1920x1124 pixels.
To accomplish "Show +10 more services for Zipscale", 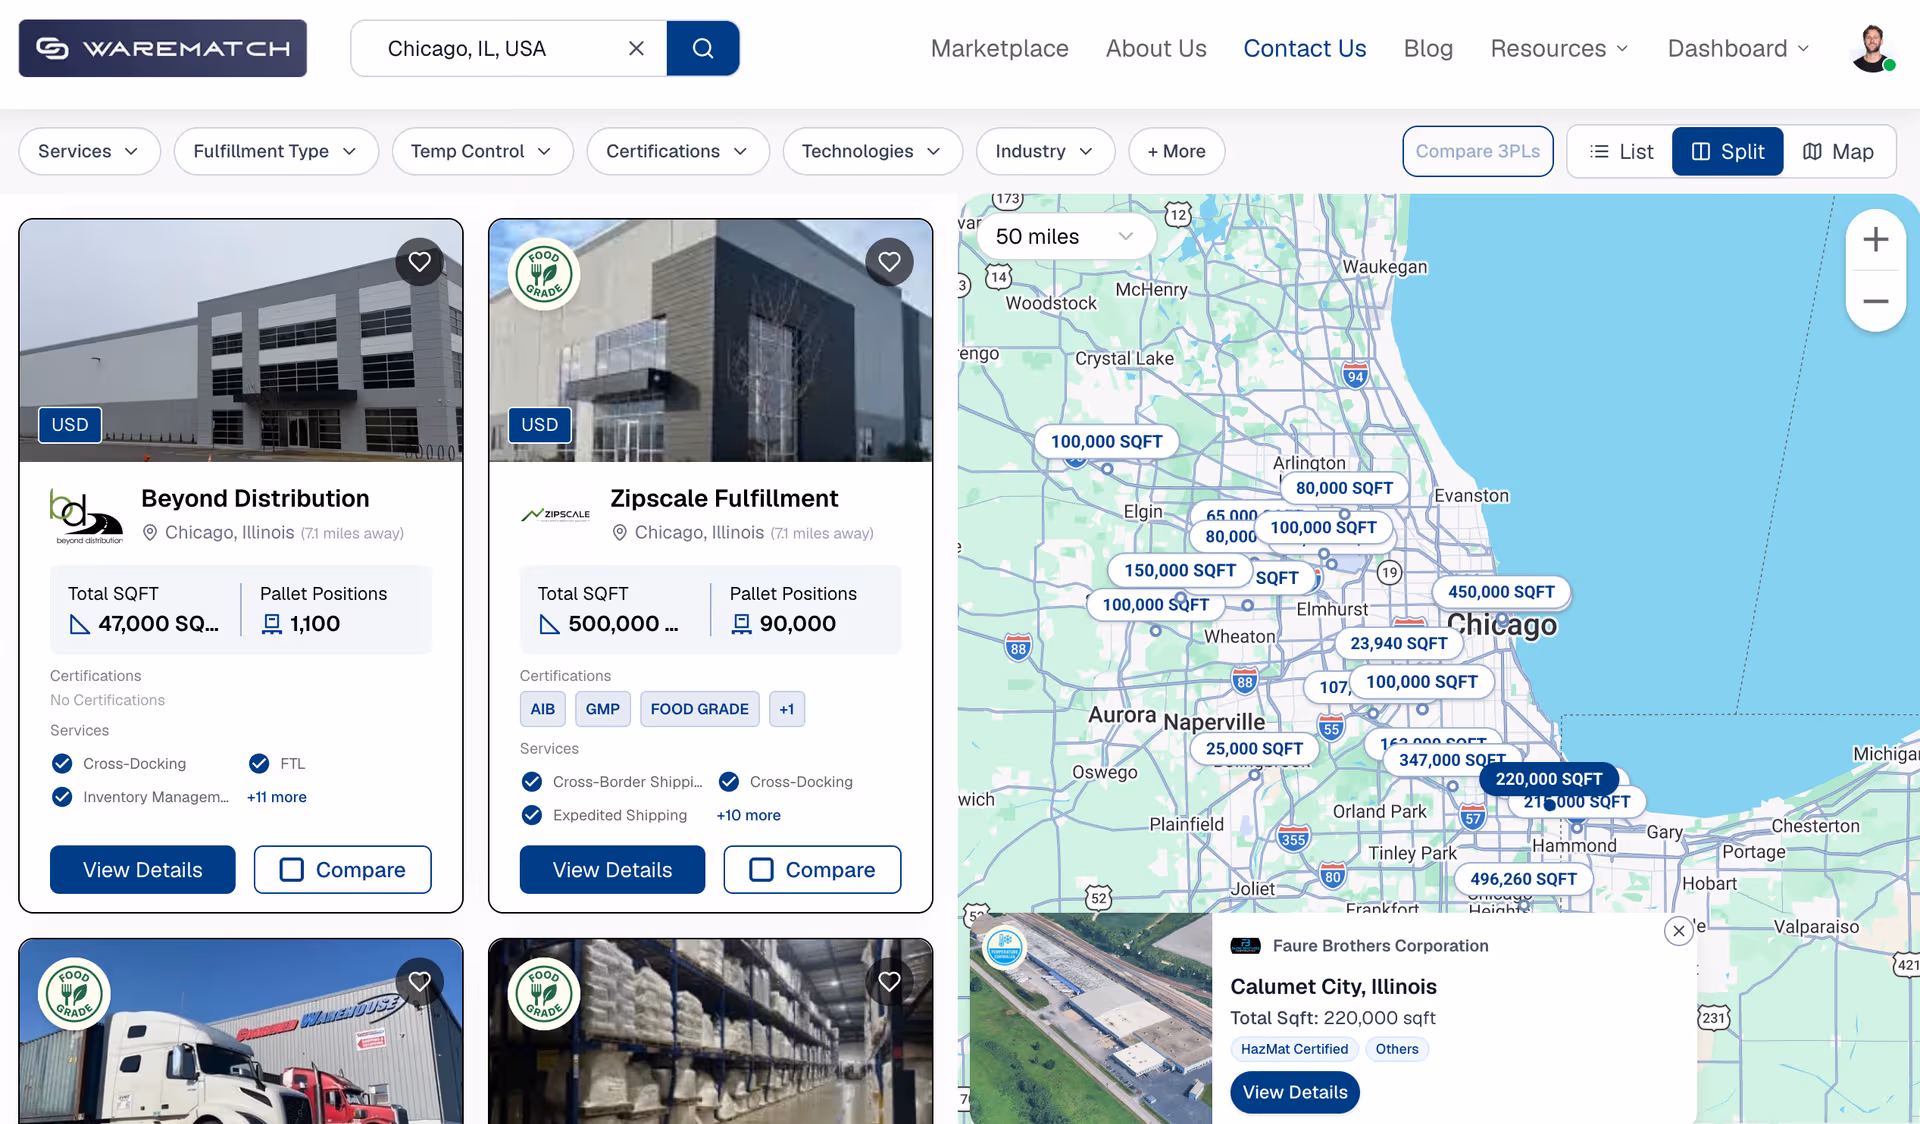I will pyautogui.click(x=749, y=815).
